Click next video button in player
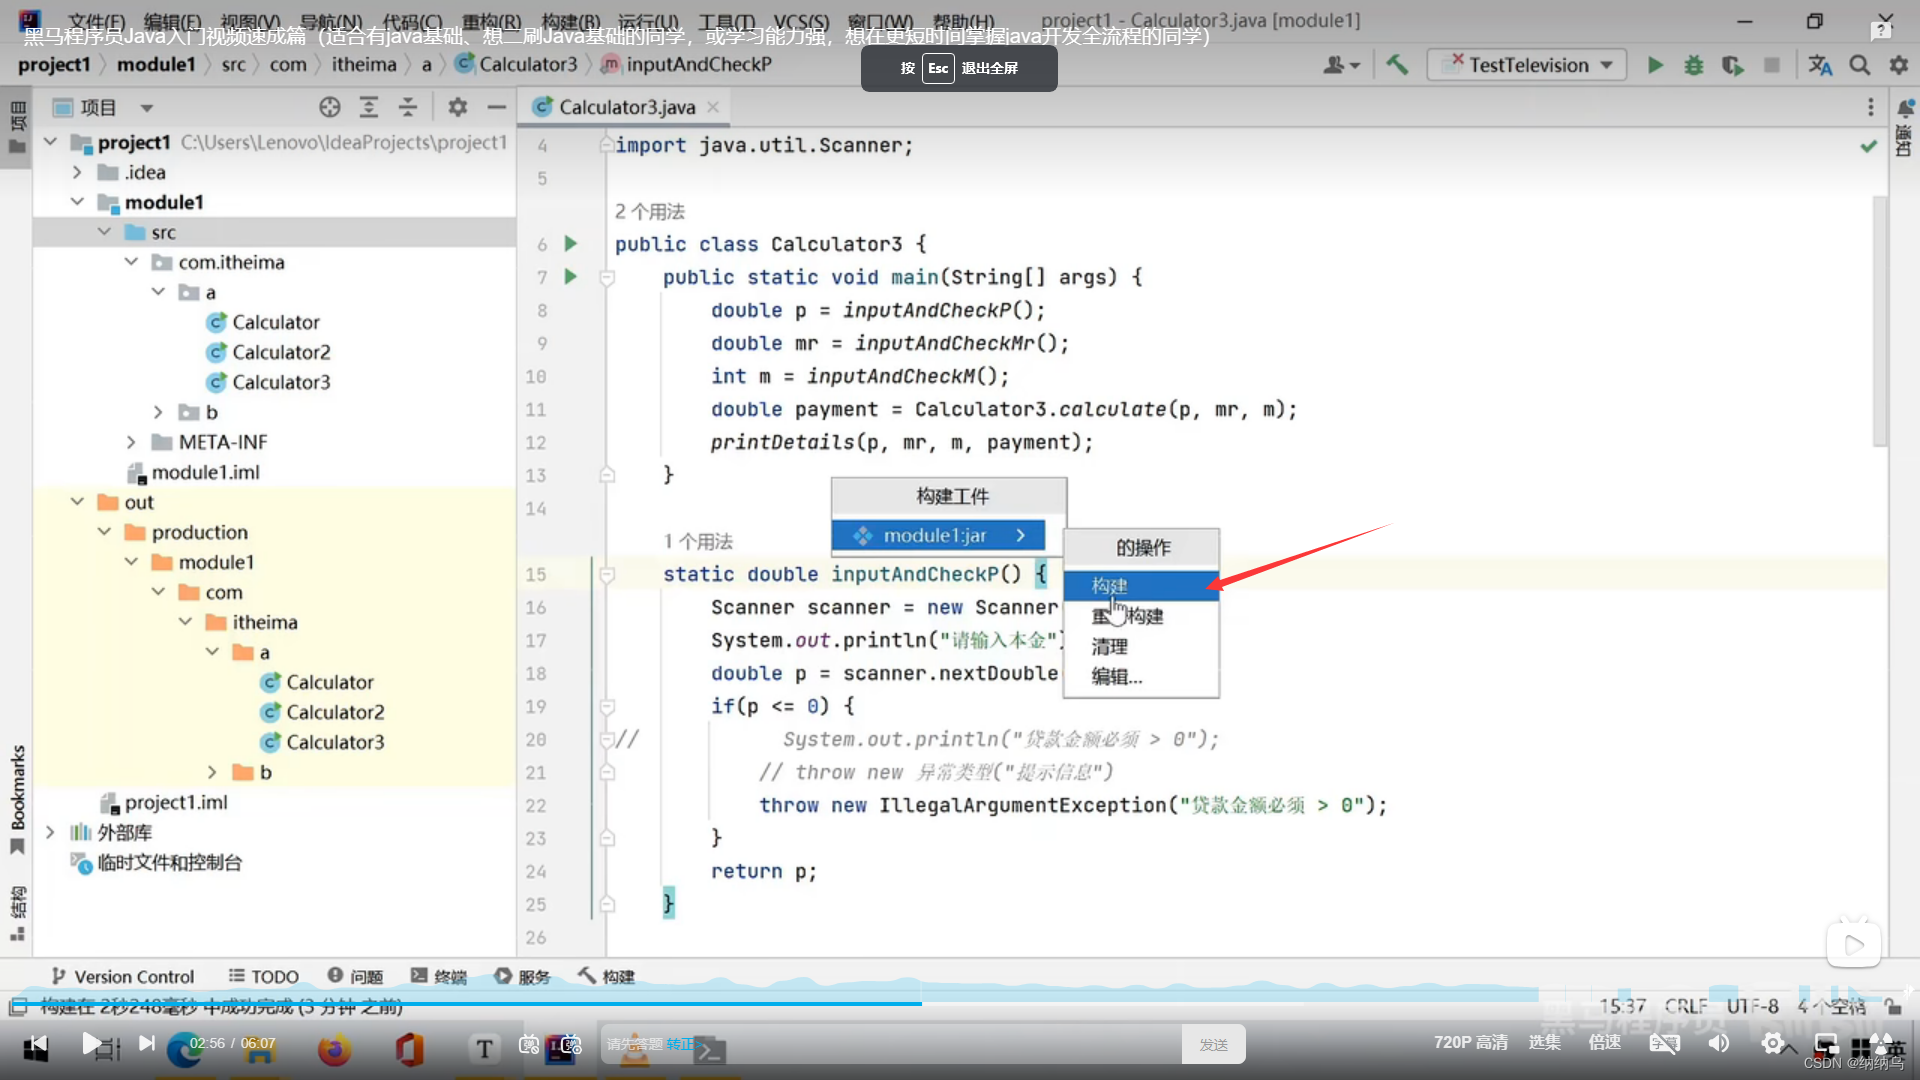 tap(147, 1043)
